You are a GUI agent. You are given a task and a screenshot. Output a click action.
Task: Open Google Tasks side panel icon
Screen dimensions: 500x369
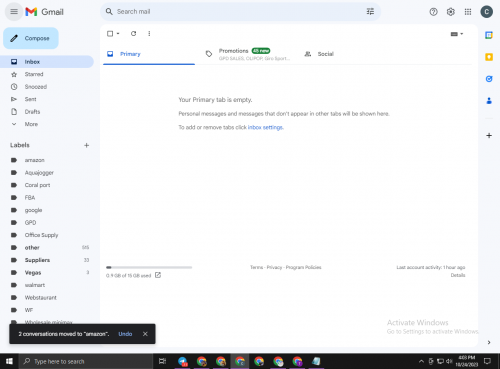489,79
